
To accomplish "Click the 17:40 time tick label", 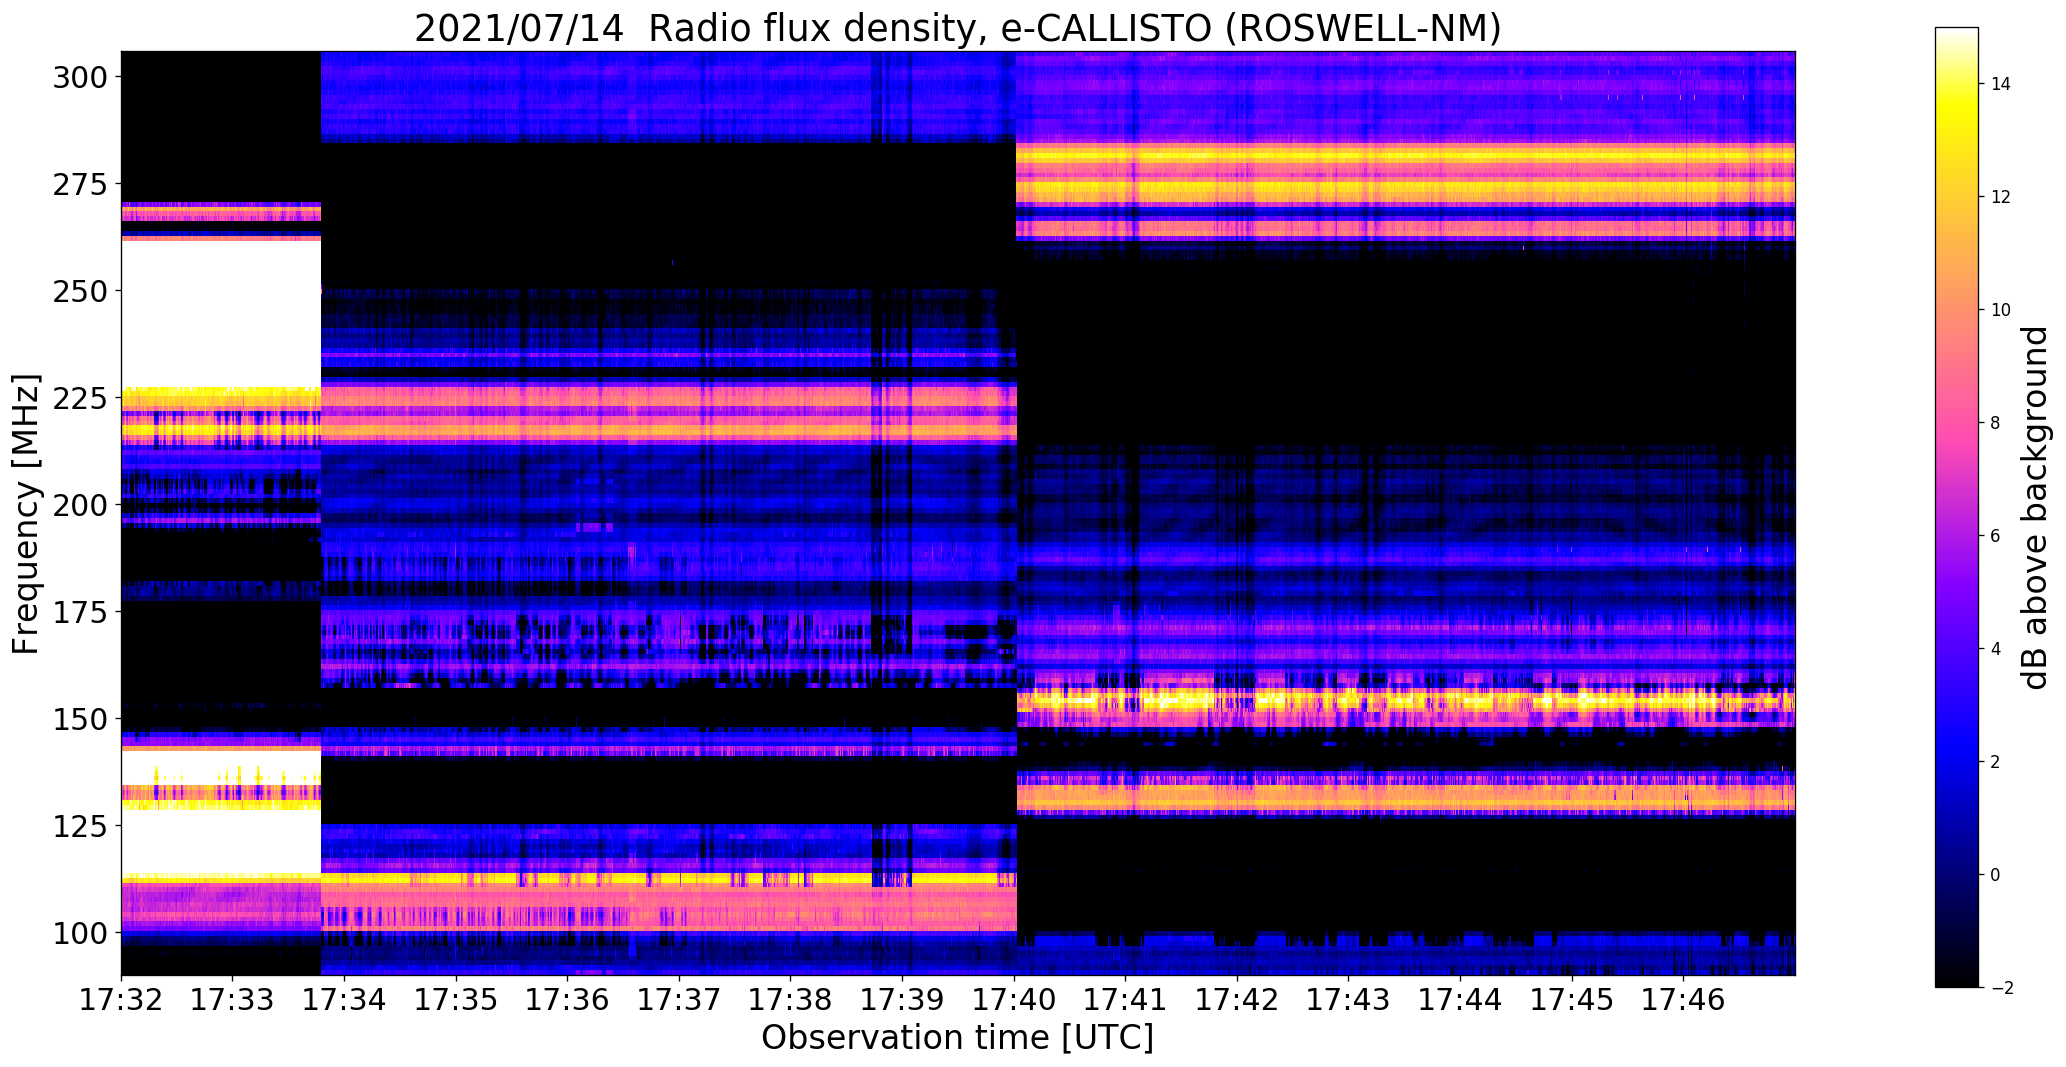I will pos(1014,999).
